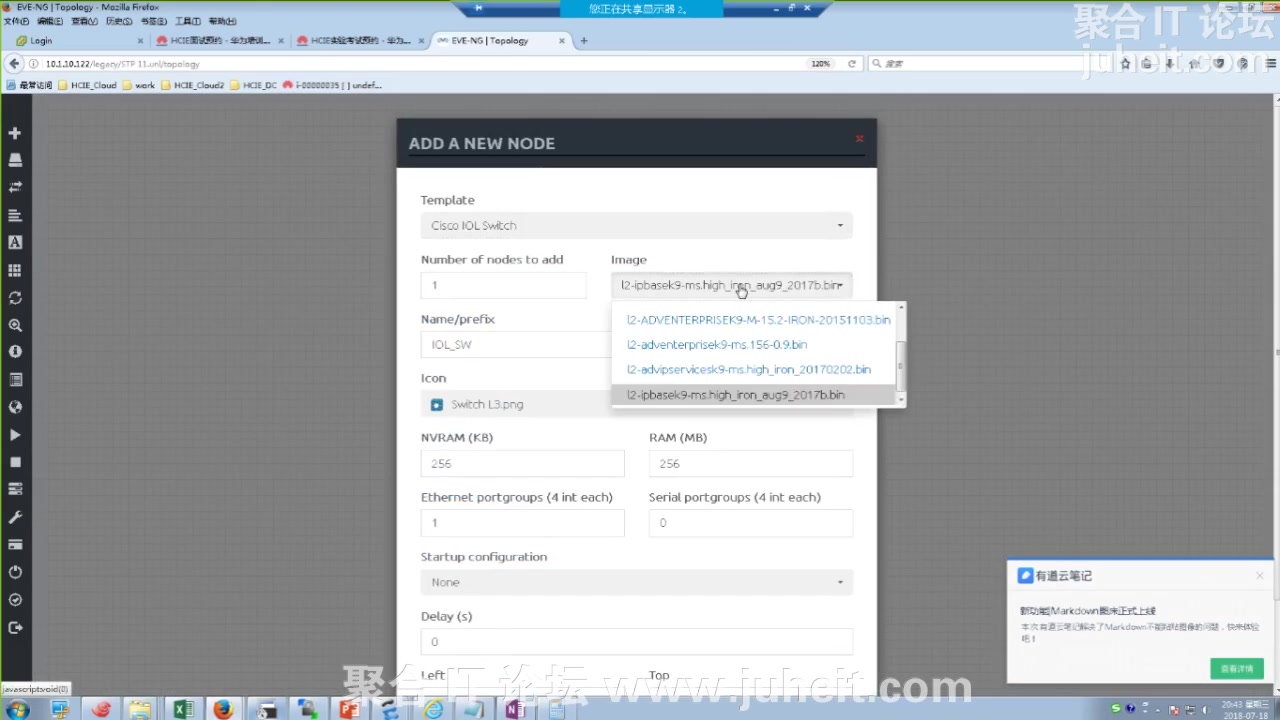Open Excel from the taskbar
The width and height of the screenshot is (1280, 720).
click(182, 709)
